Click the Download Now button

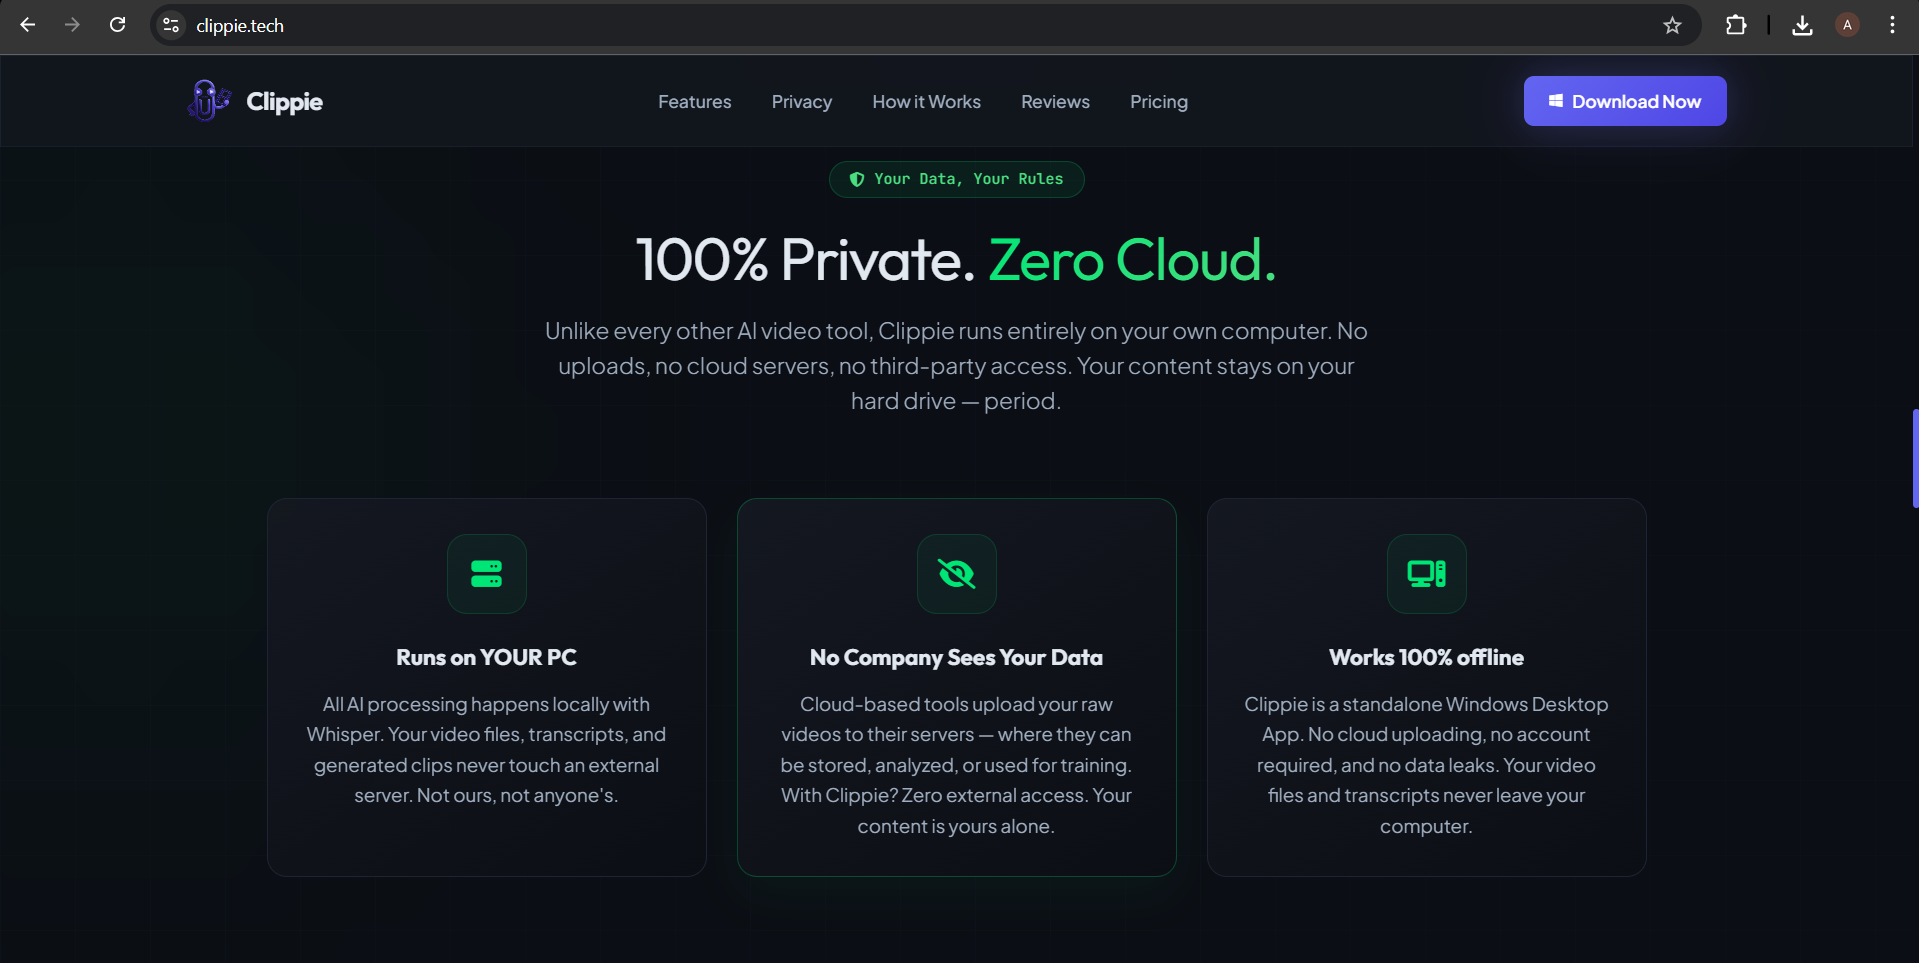click(1624, 101)
